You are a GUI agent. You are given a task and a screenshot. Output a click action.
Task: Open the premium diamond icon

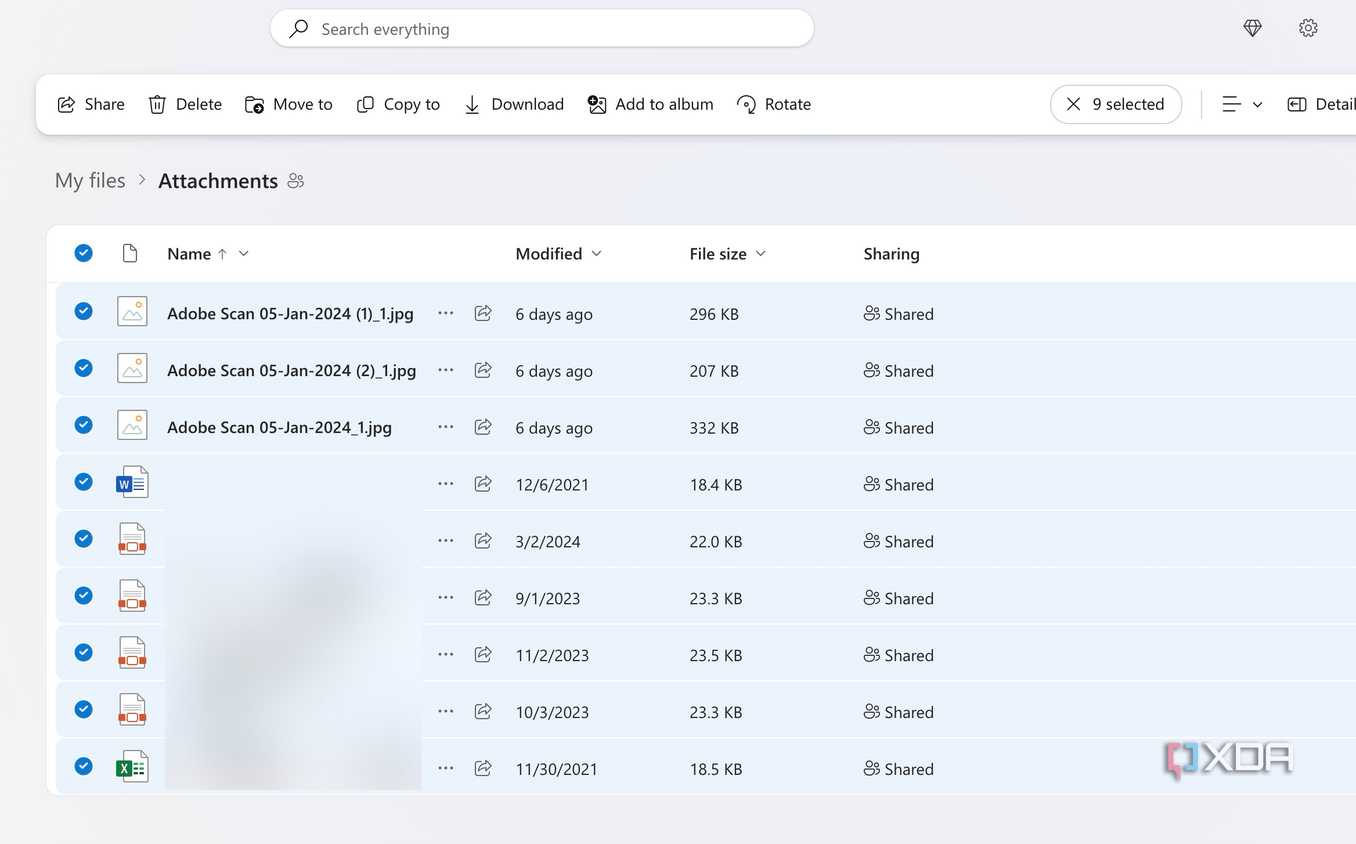(1252, 29)
